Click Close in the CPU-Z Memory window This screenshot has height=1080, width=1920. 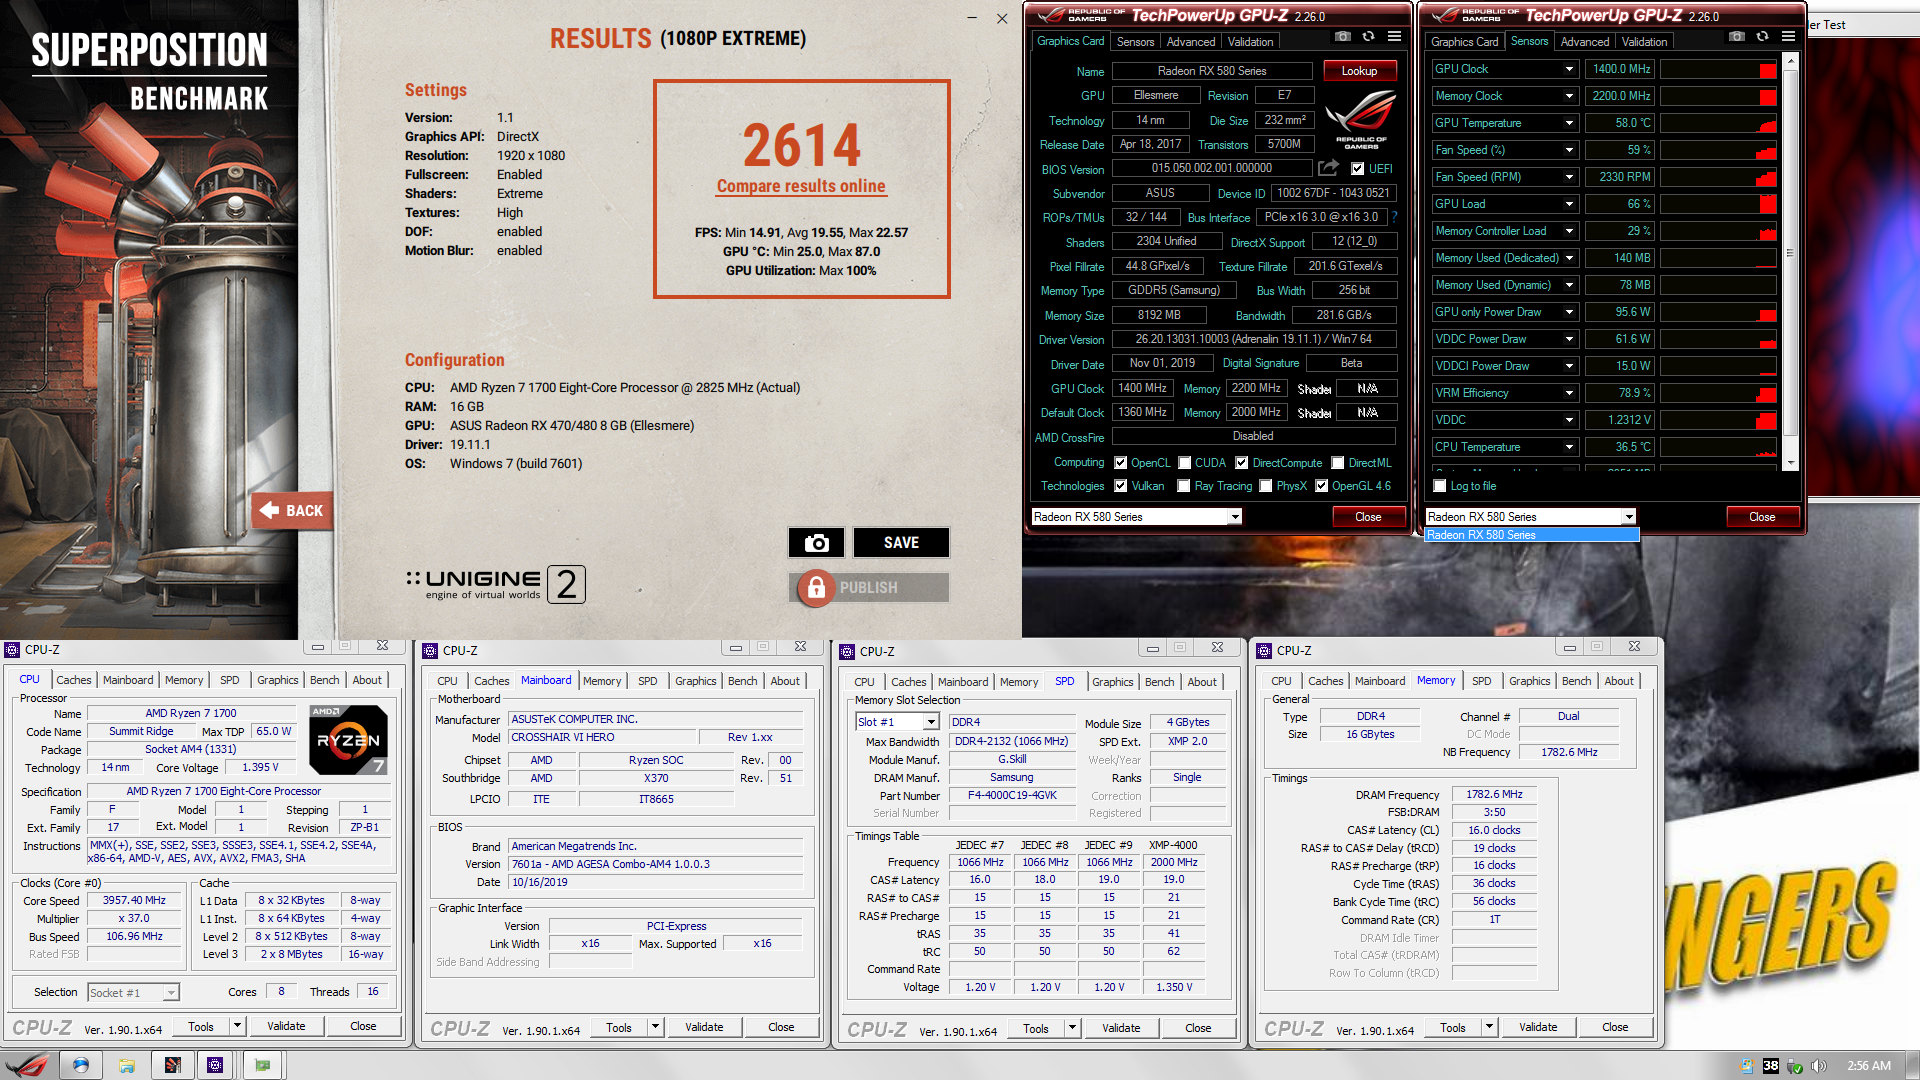pos(1615,1027)
